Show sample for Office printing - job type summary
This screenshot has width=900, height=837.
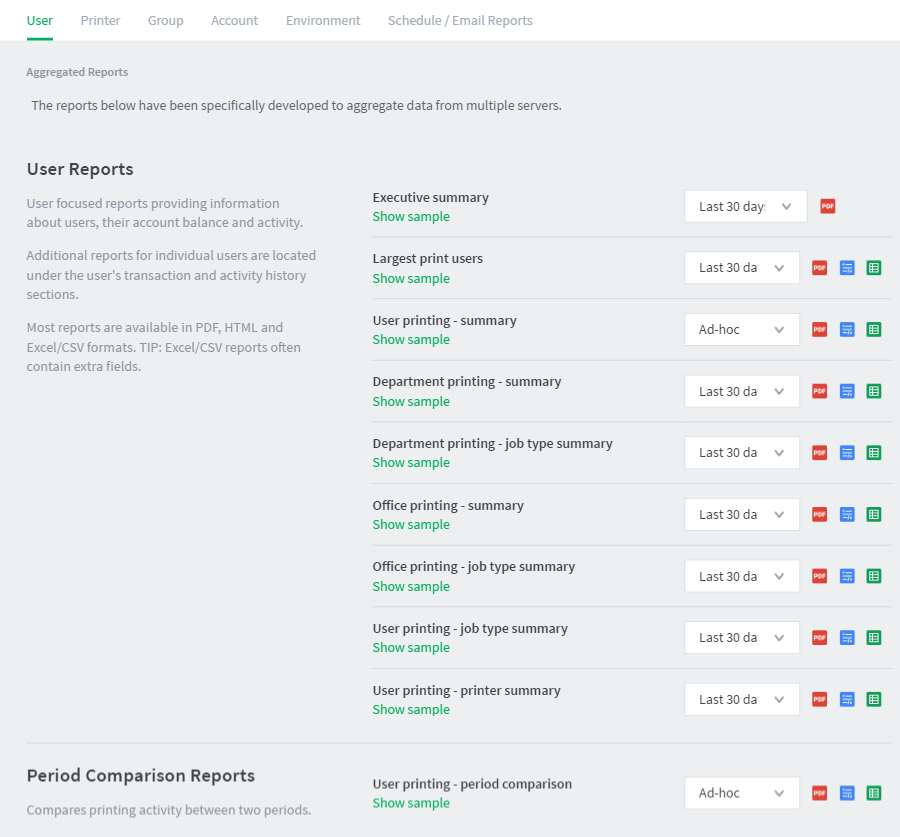411,586
